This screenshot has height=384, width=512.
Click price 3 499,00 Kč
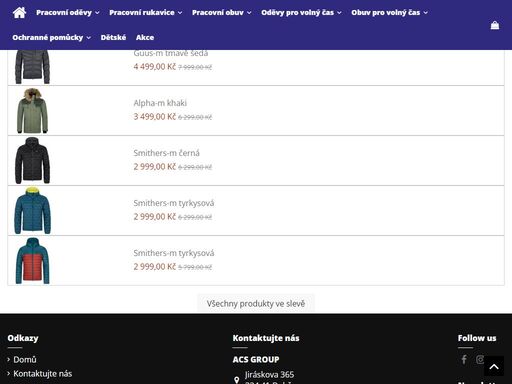(x=154, y=117)
